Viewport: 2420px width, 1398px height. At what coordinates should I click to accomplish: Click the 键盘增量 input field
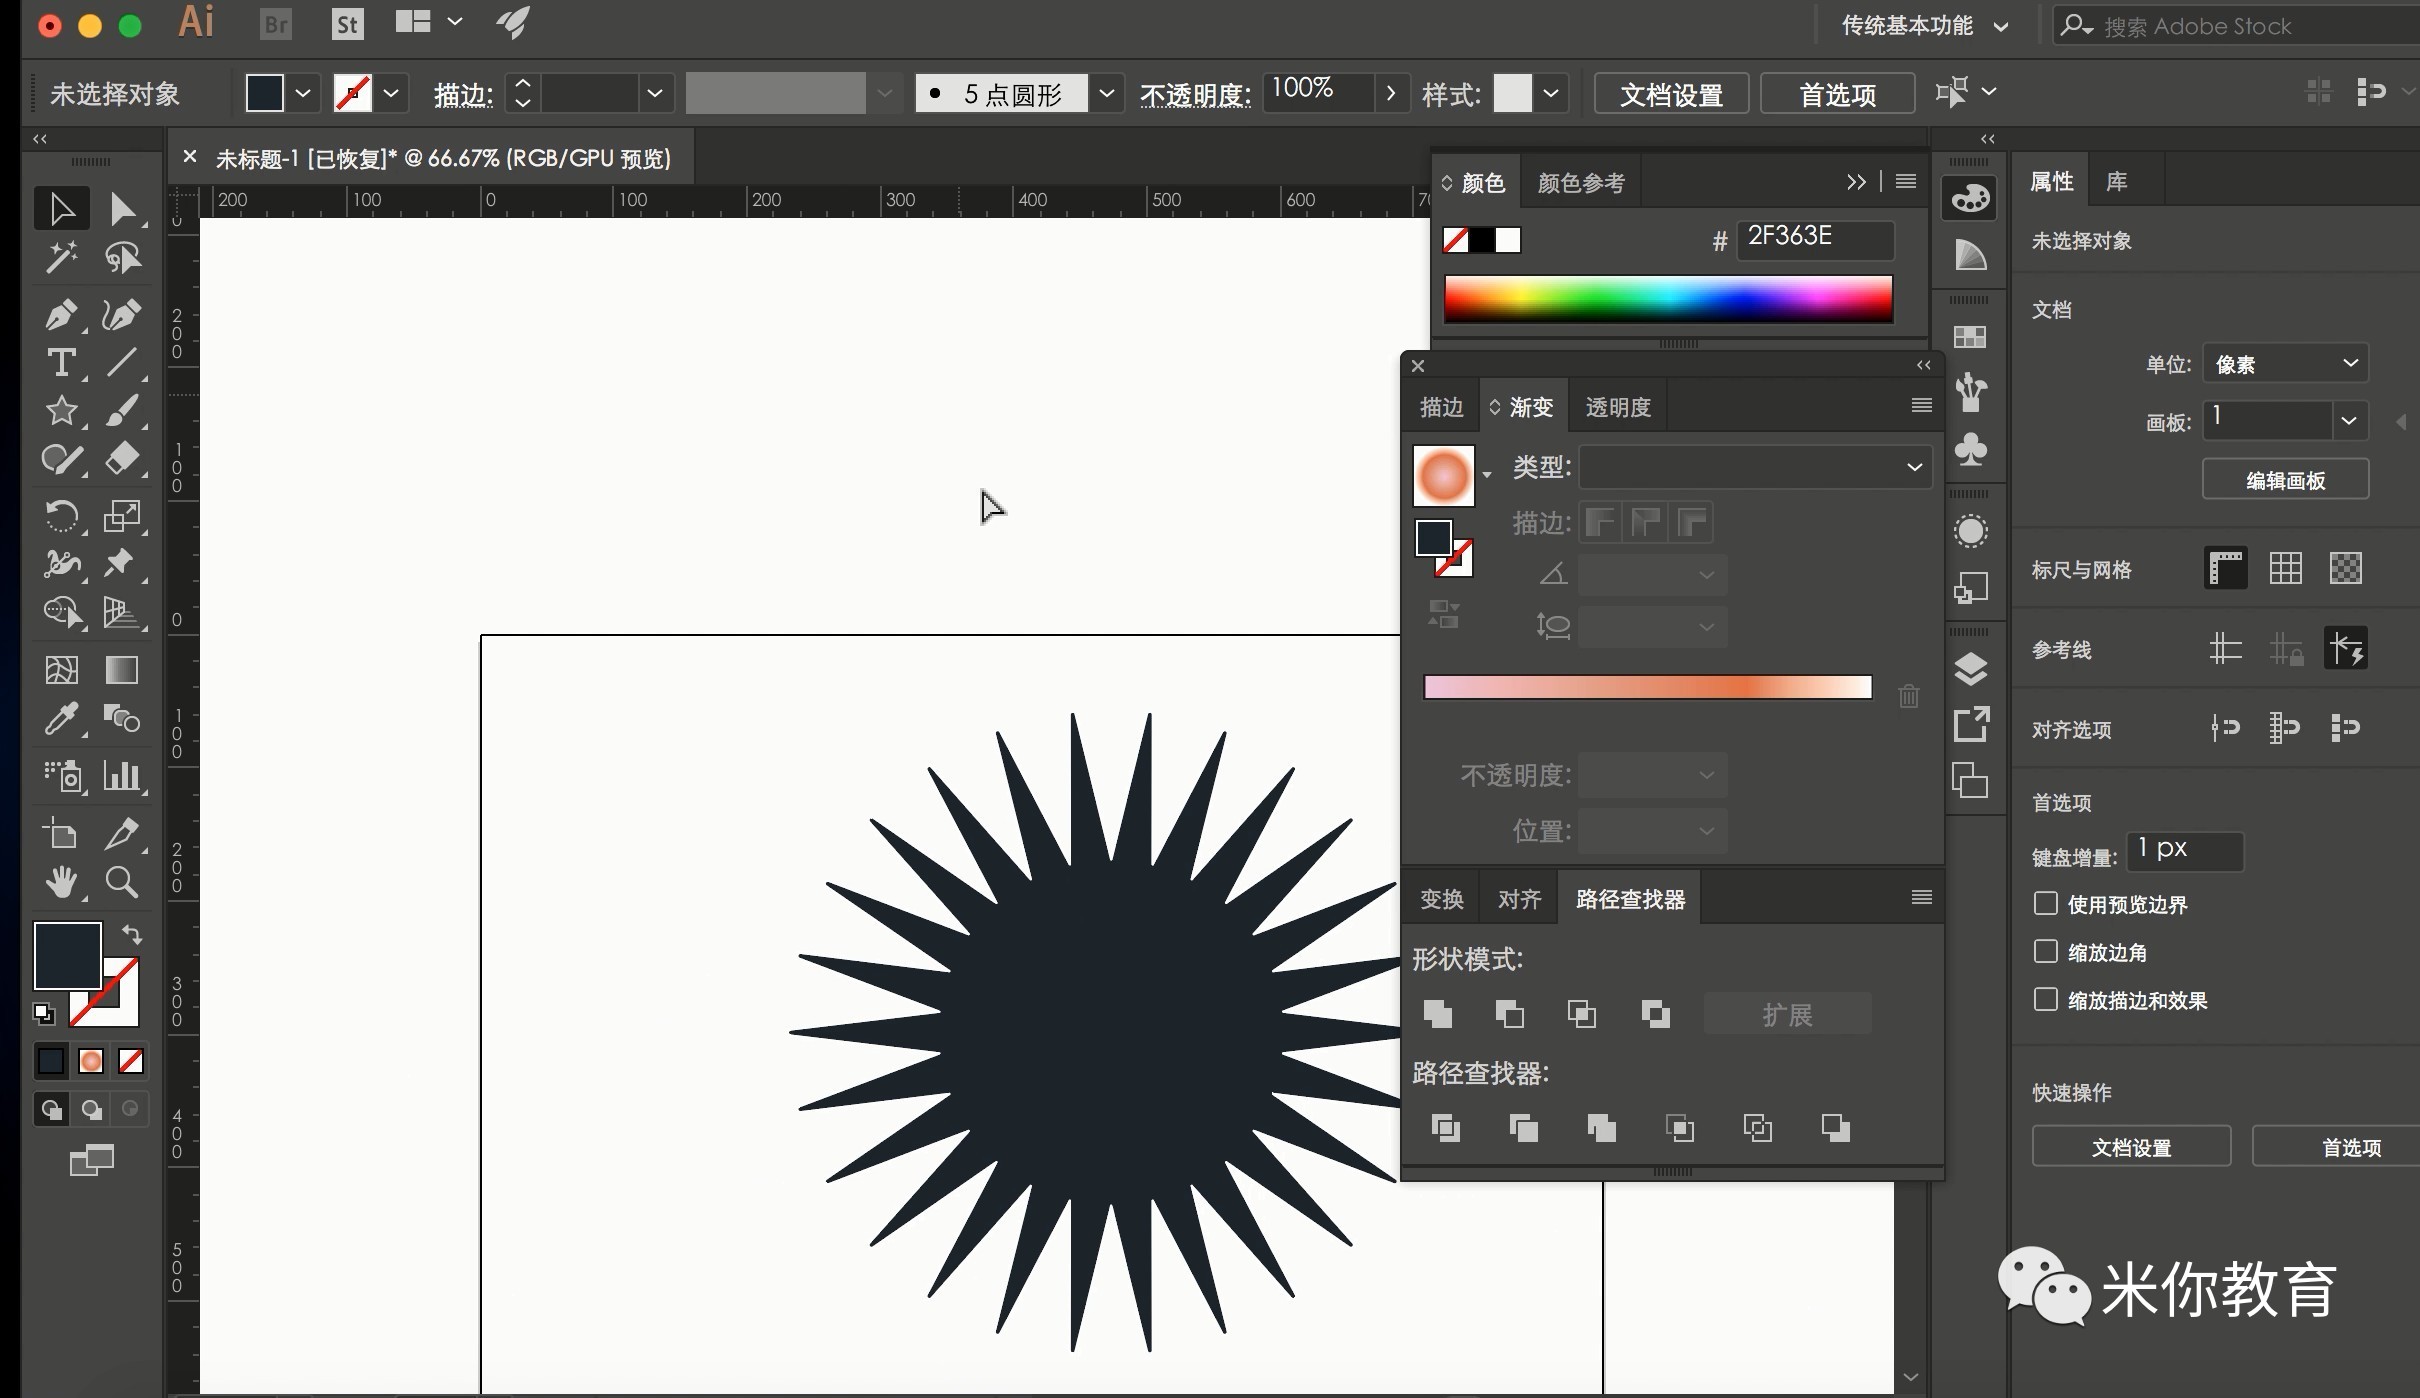pos(2185,851)
